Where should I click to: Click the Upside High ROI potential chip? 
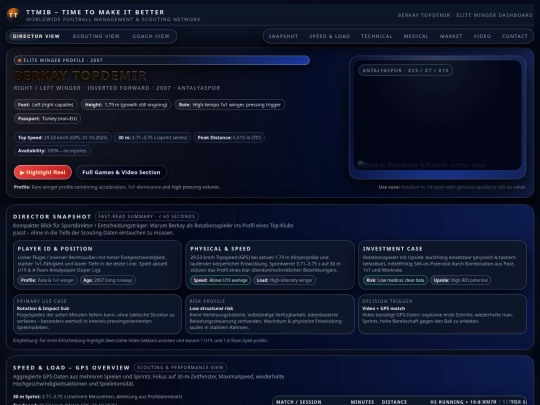pos(460,280)
